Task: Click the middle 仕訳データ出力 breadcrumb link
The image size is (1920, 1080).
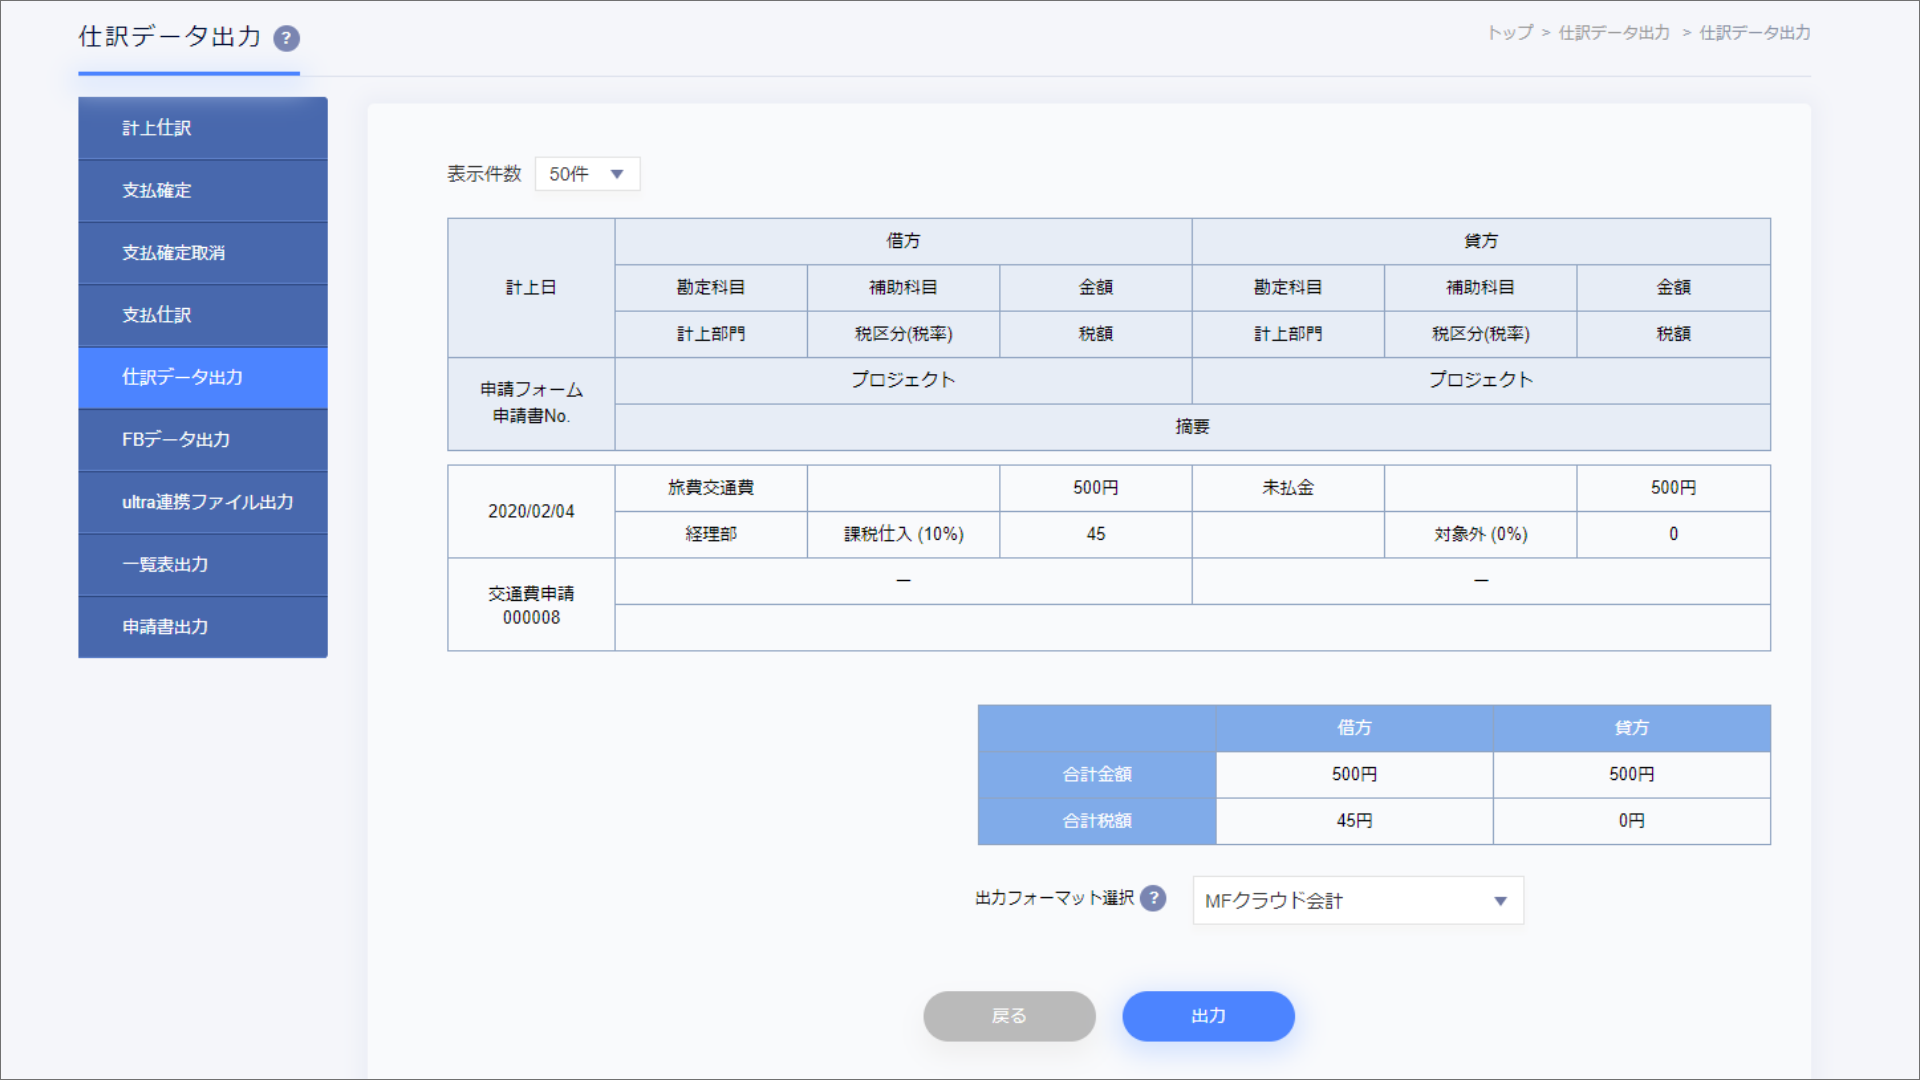Action: 1614,33
